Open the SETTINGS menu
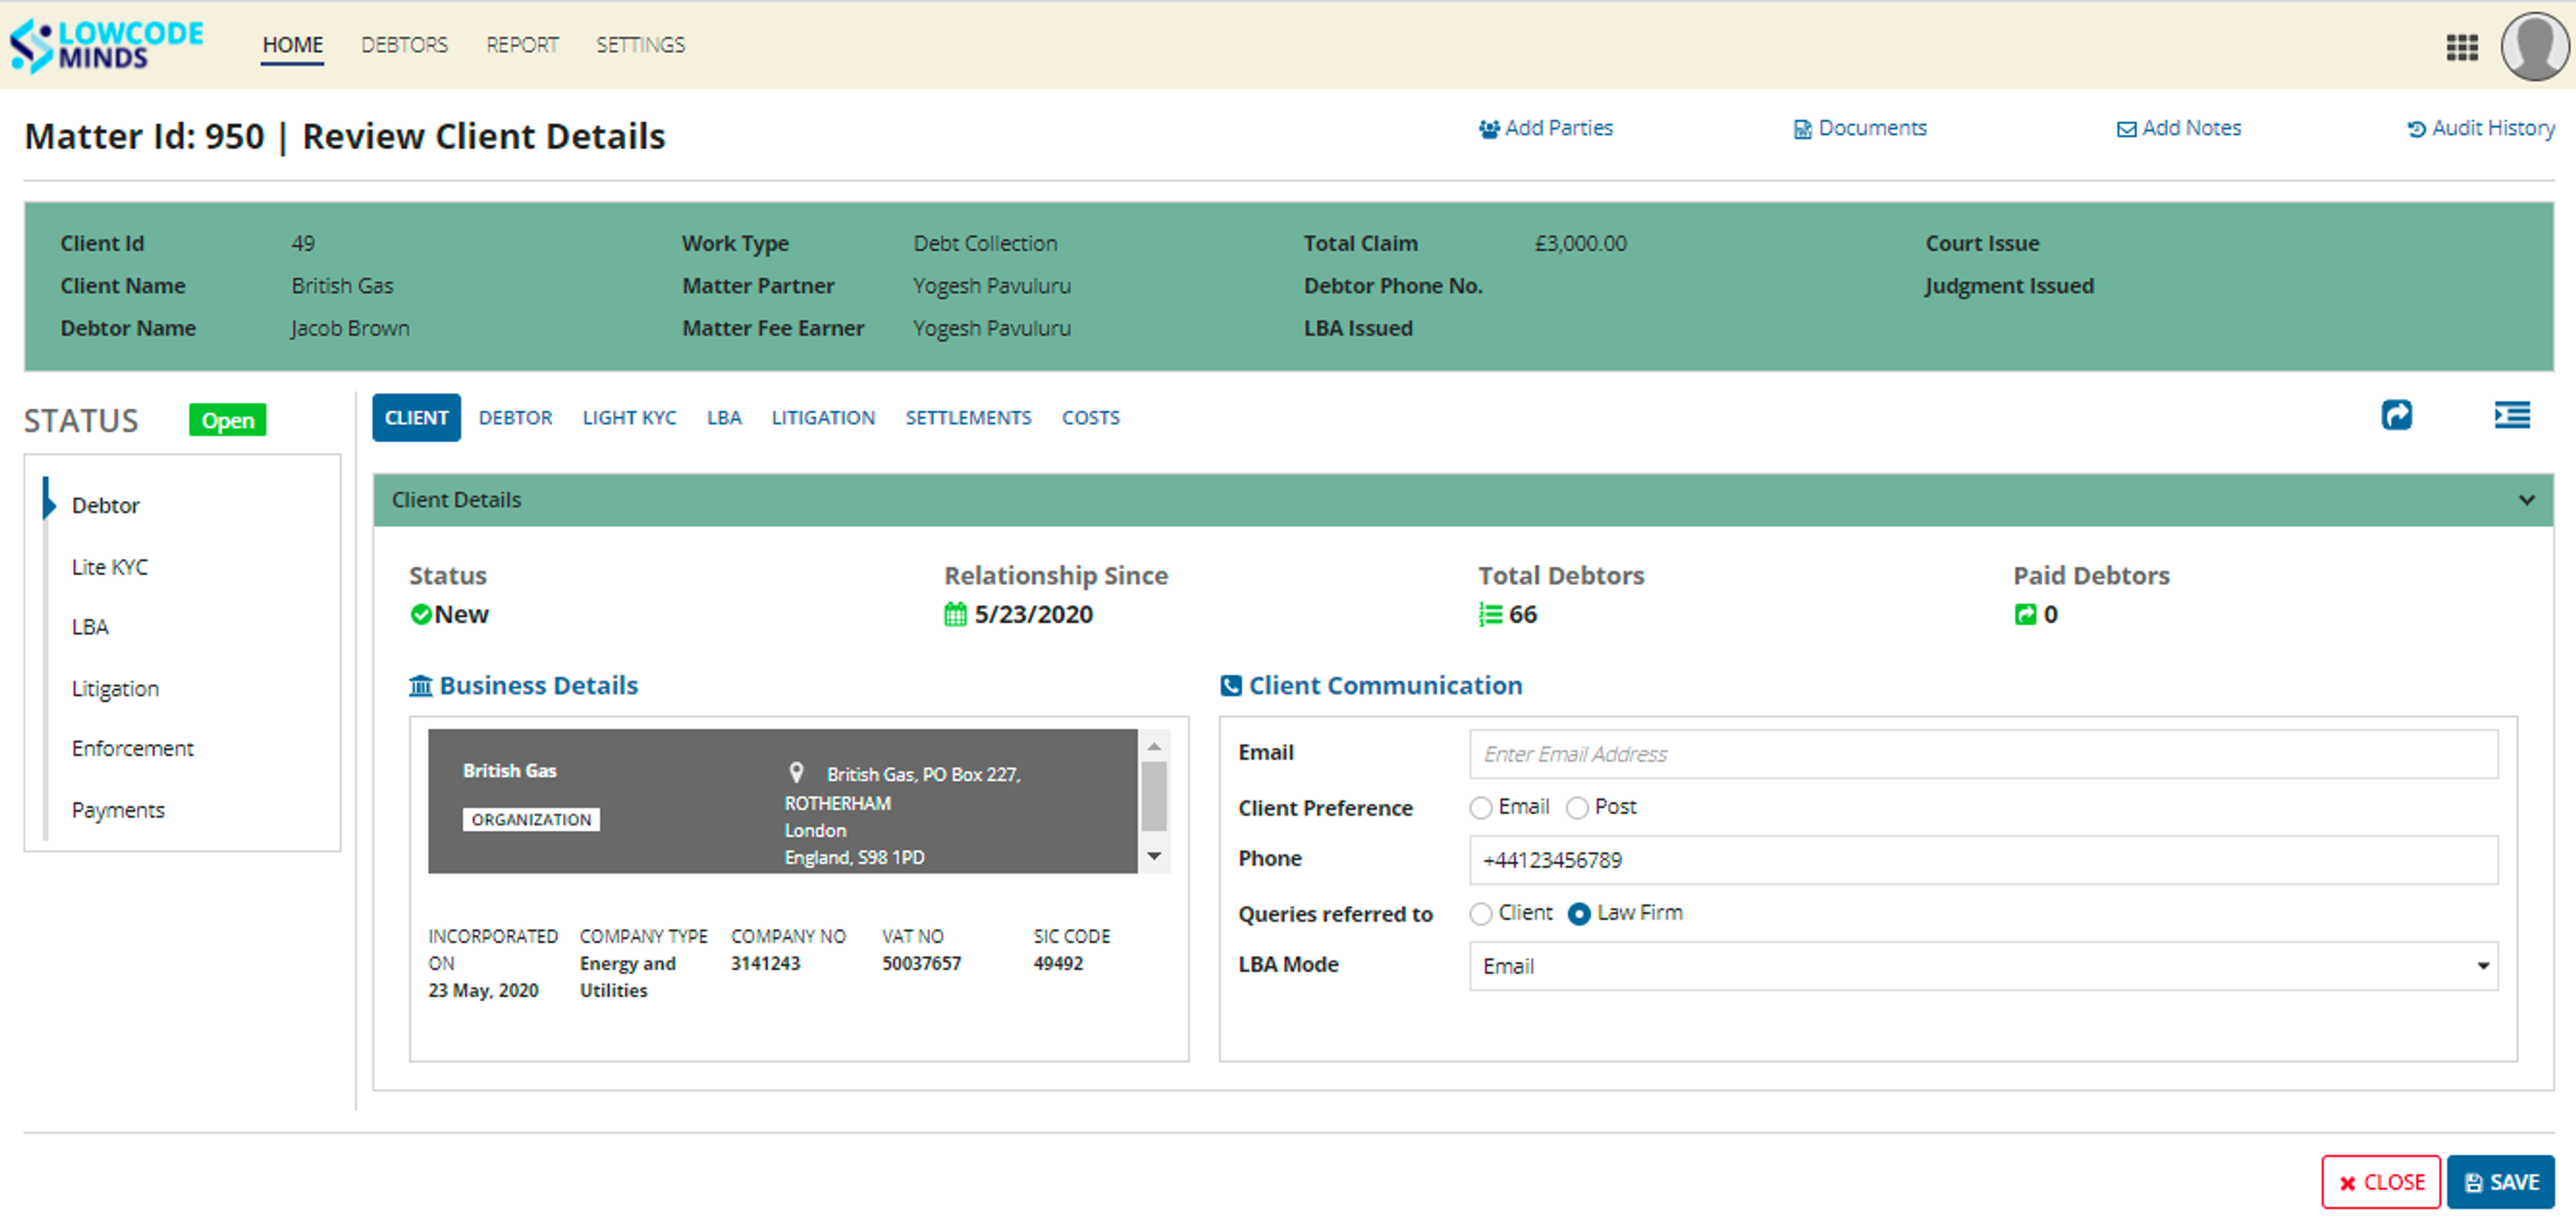Viewport: 2576px width, 1224px height. tap(640, 45)
